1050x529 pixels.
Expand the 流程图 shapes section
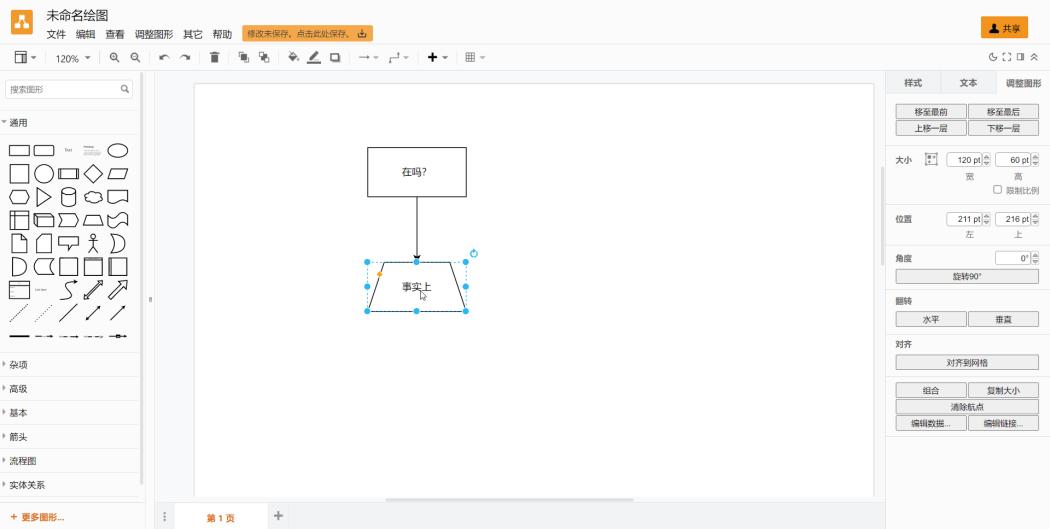coord(70,461)
